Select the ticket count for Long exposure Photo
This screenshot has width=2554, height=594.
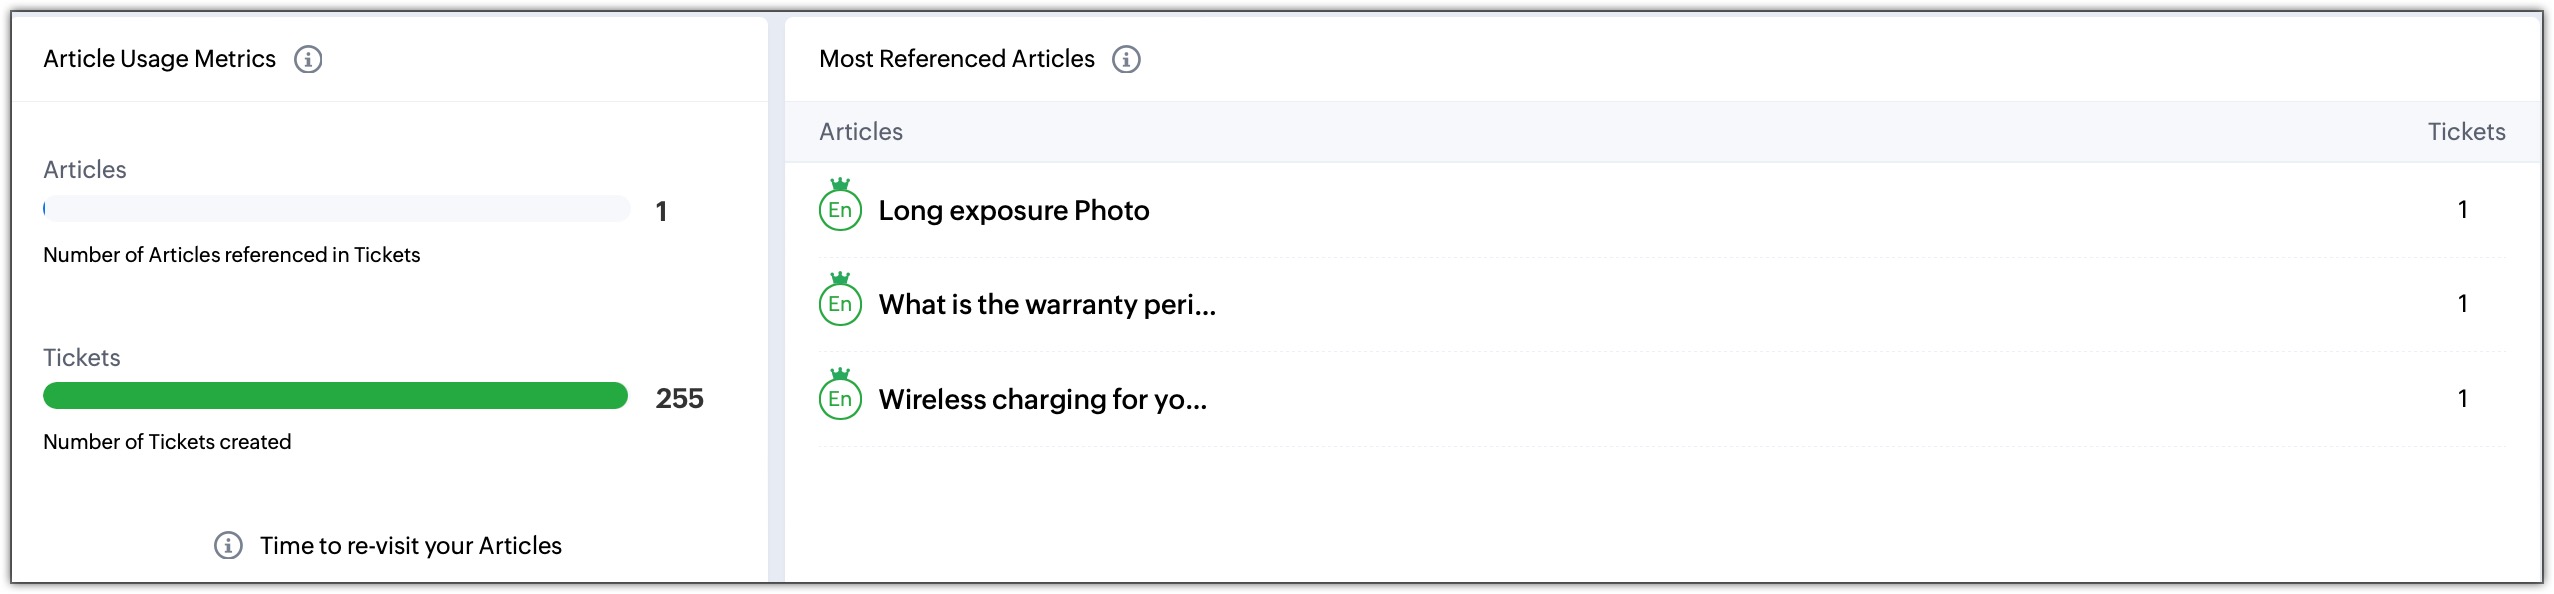(2462, 210)
